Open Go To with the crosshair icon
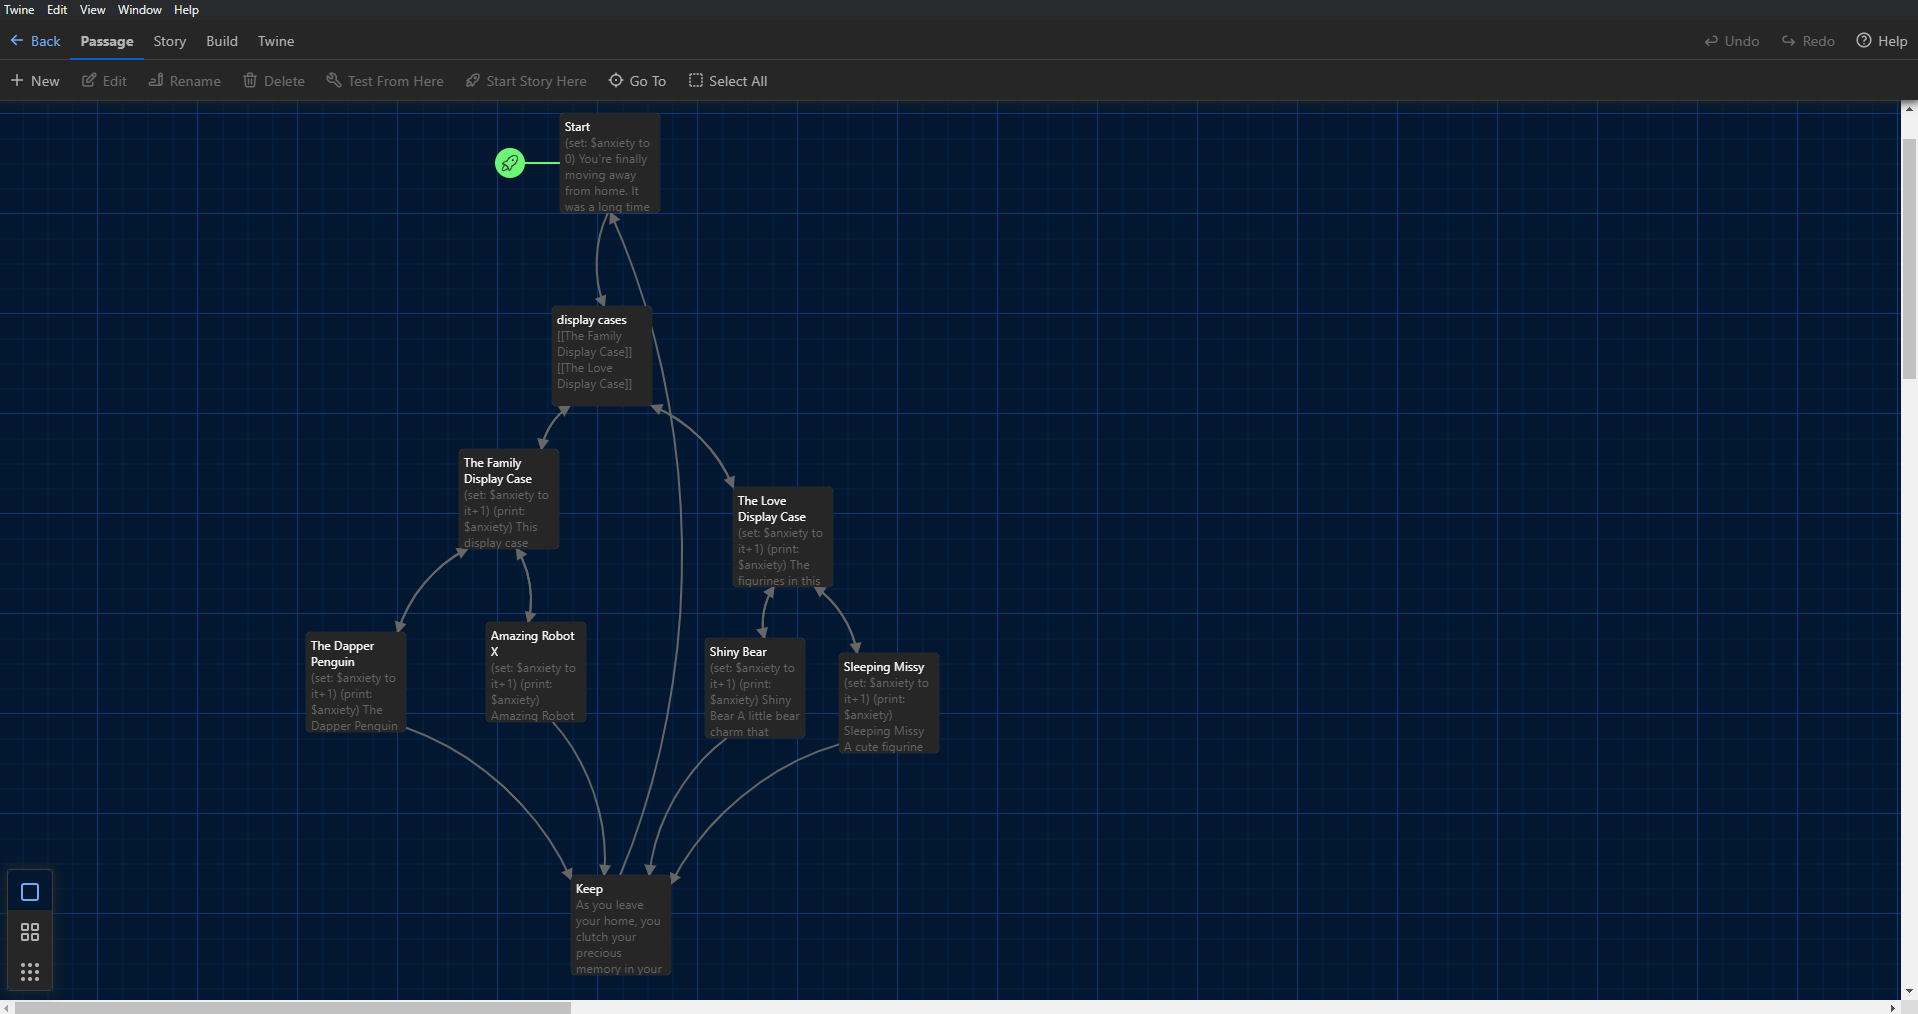The image size is (1918, 1014). click(x=615, y=80)
